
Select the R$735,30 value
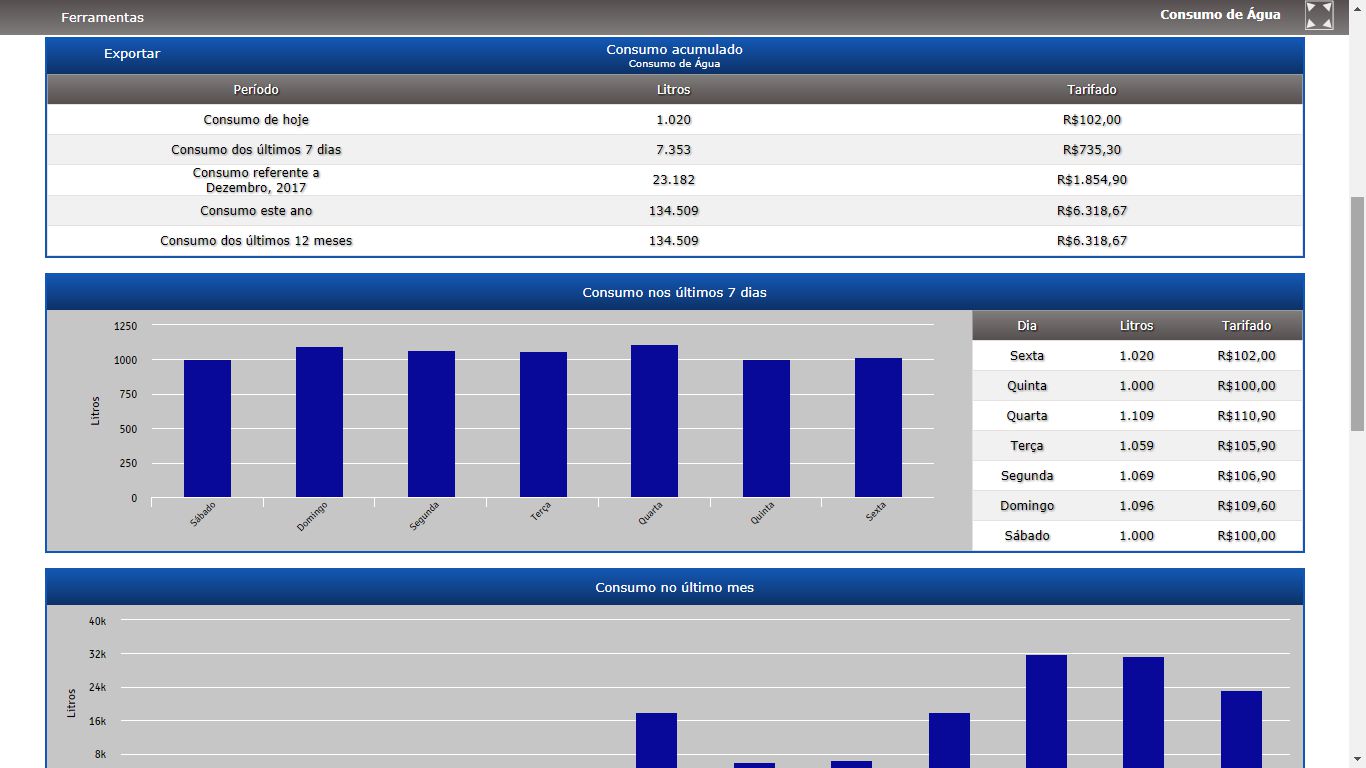pyautogui.click(x=1092, y=150)
